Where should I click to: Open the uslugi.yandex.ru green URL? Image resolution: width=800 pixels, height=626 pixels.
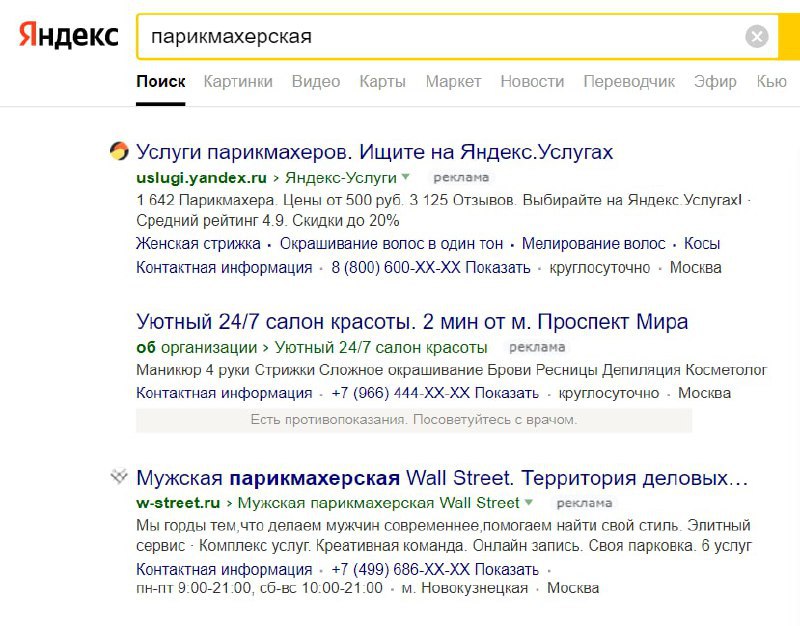tap(202, 178)
